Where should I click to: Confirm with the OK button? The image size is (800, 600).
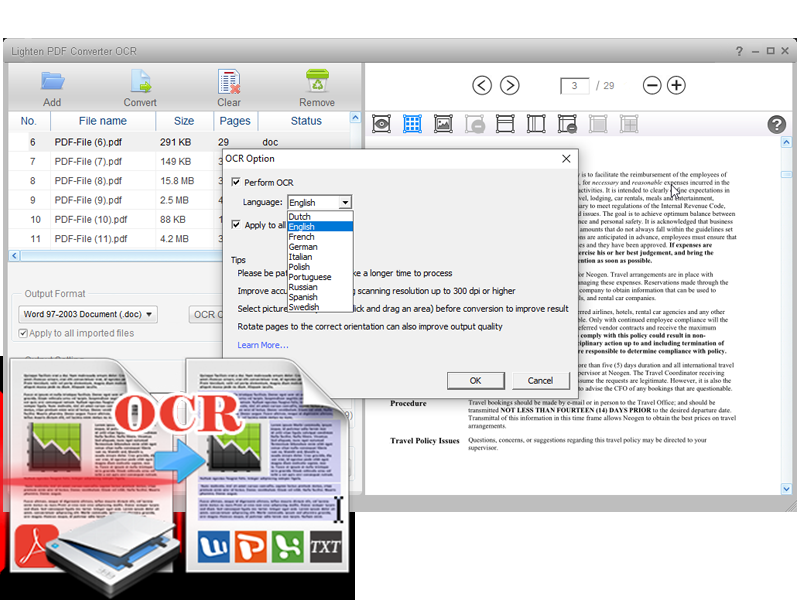[476, 381]
